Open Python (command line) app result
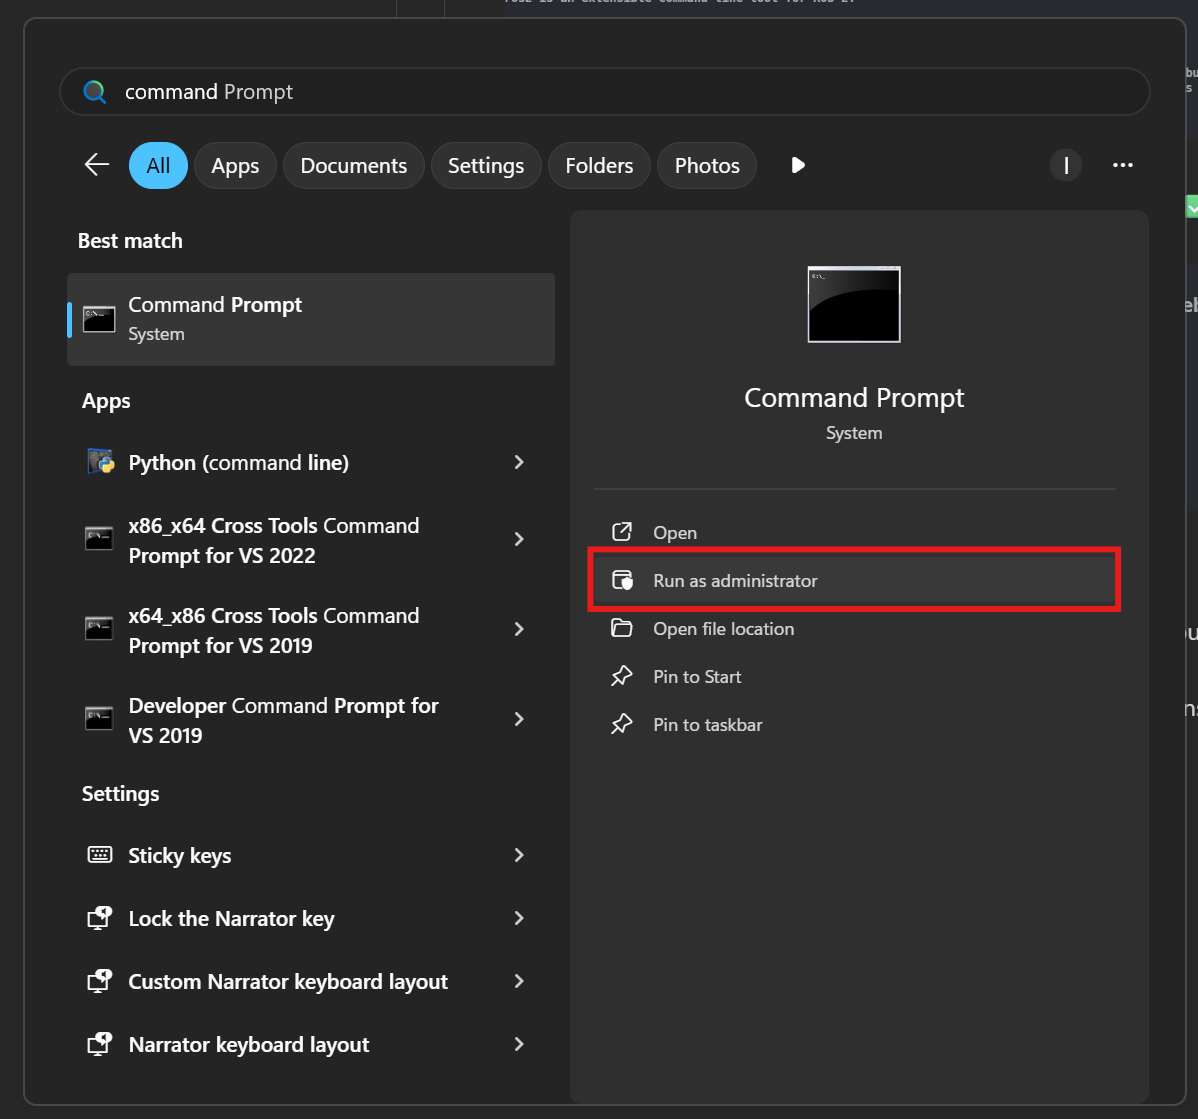 238,462
